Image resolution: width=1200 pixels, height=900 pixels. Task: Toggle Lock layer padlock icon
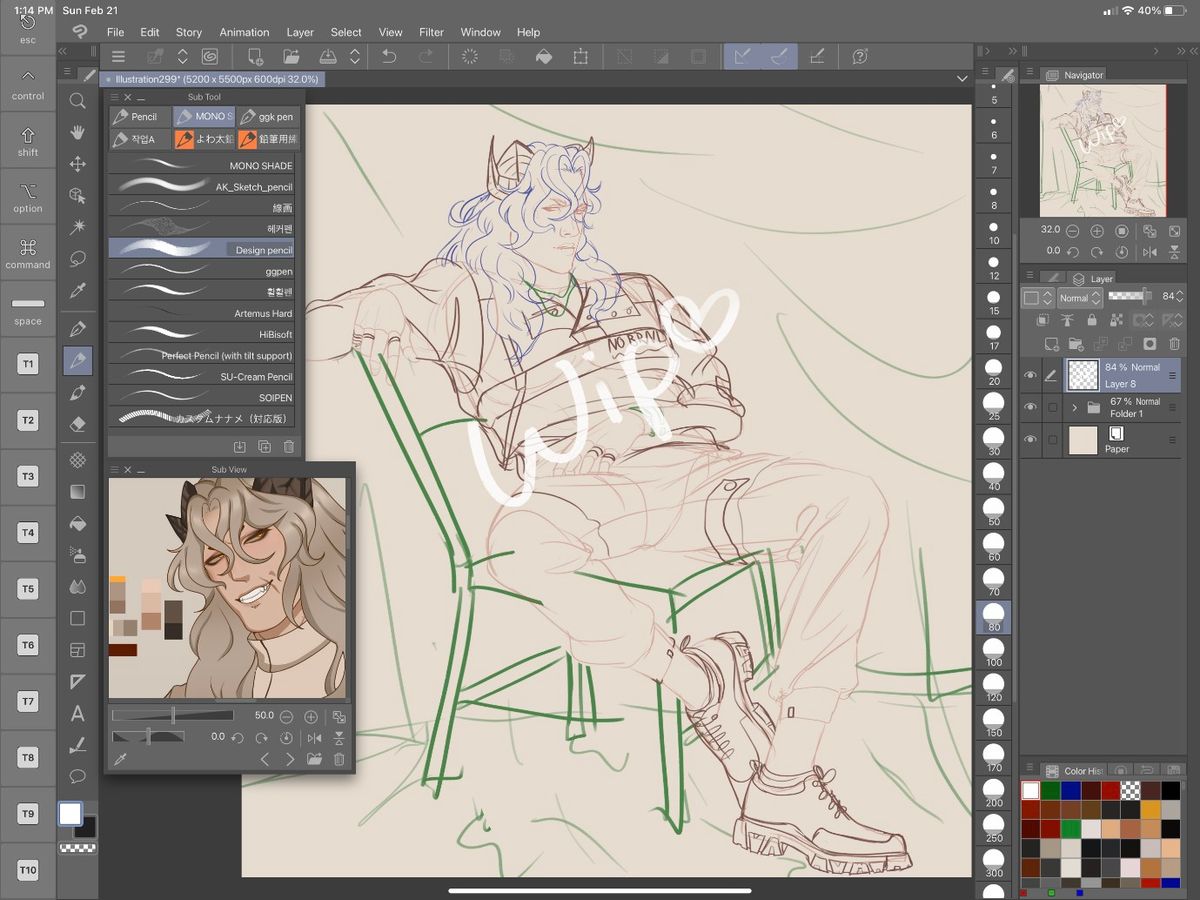click(1091, 320)
